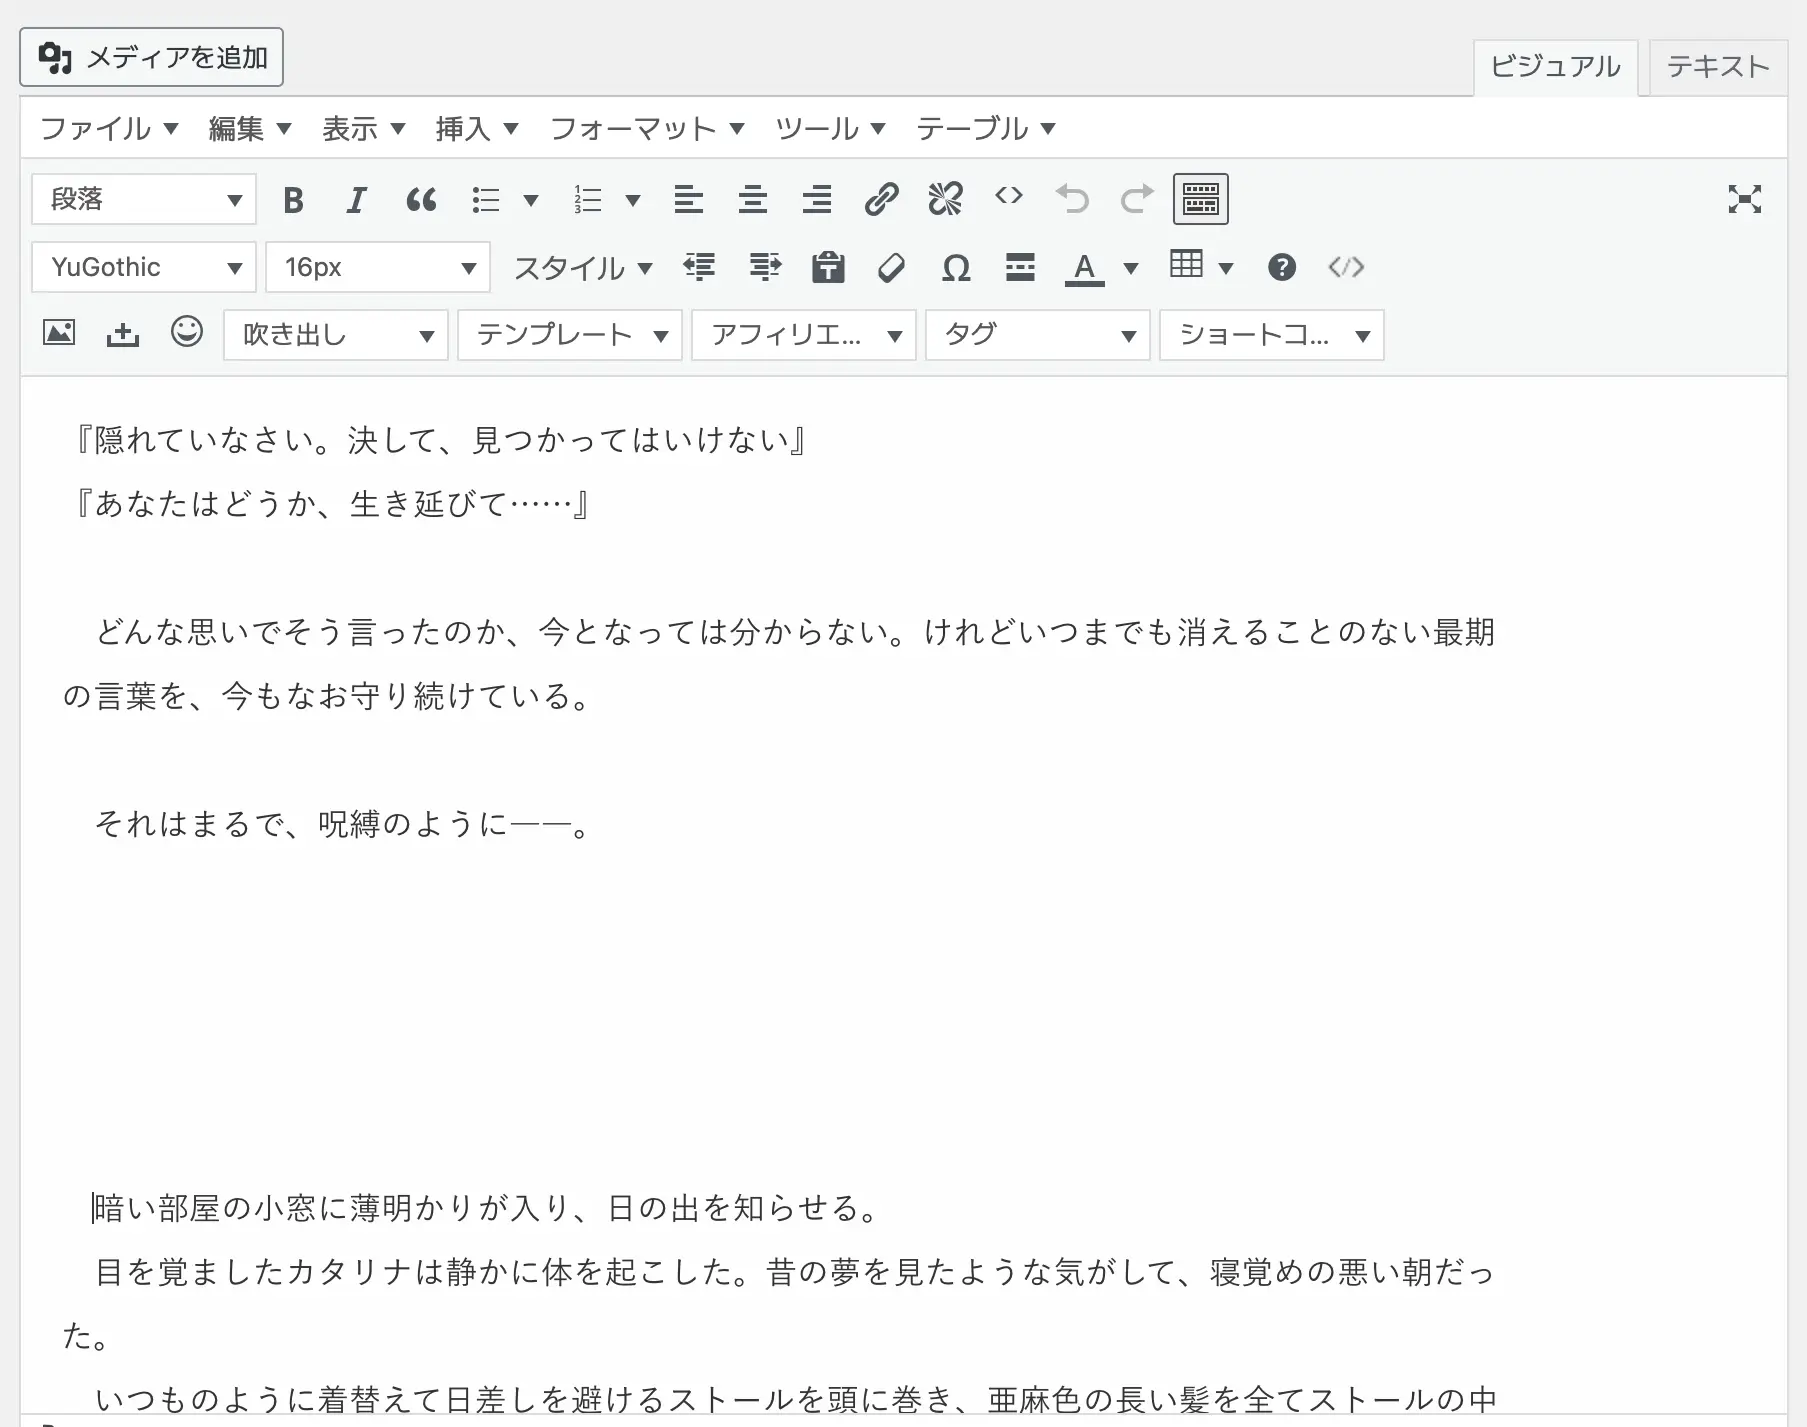Open special character Omega dialog
This screenshot has width=1807, height=1427.
click(956, 267)
